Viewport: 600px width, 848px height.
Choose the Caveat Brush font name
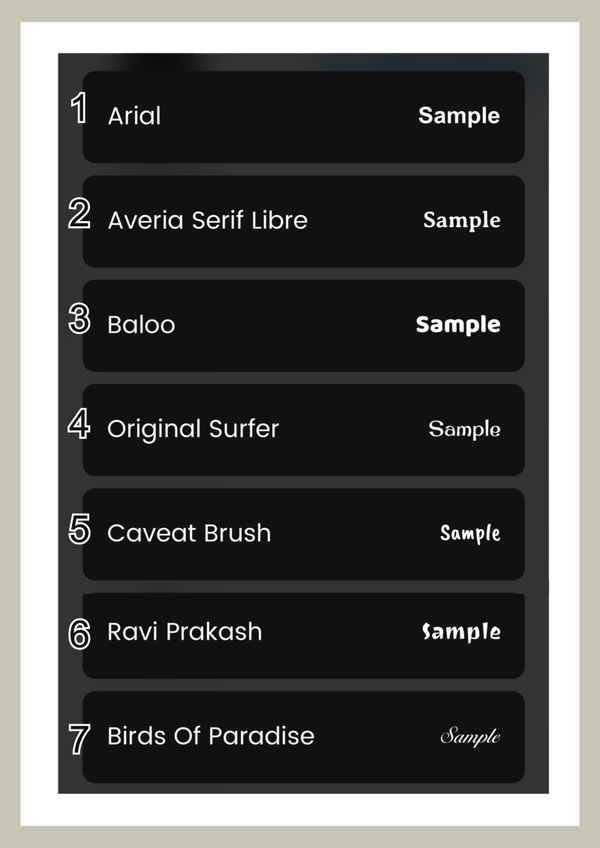189,533
